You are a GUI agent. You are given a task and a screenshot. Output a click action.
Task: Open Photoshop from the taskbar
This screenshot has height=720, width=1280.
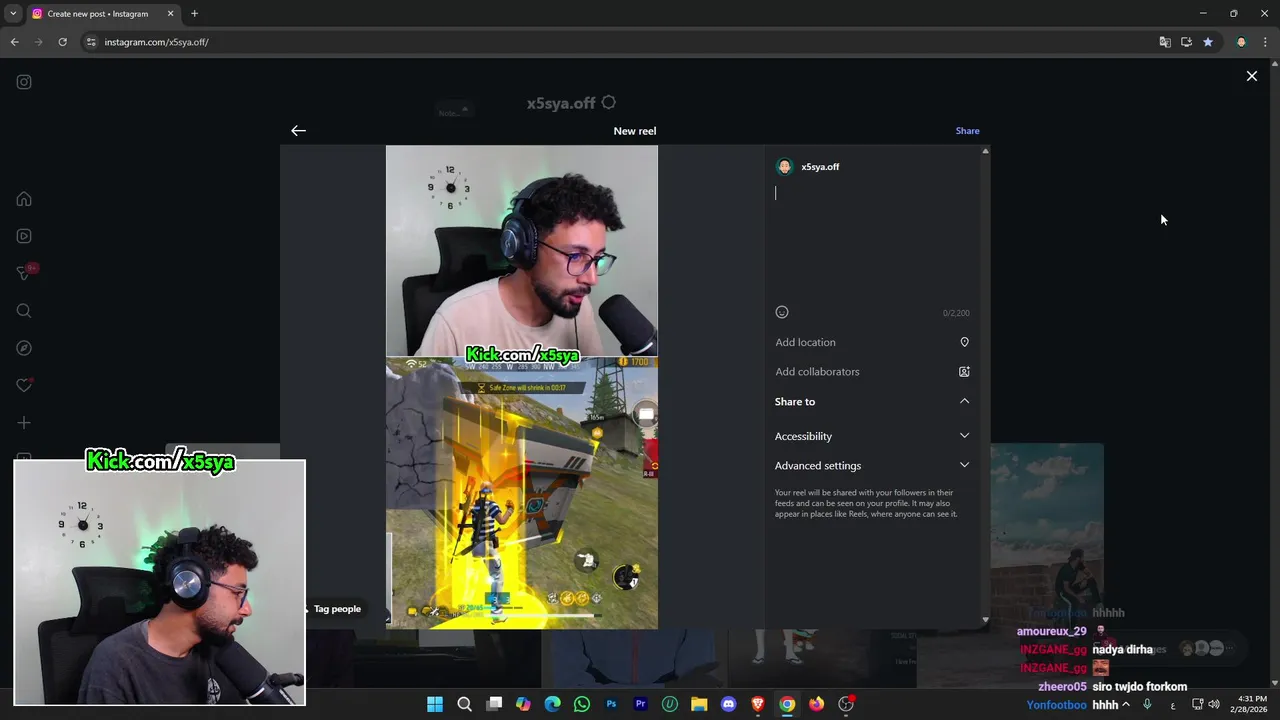click(611, 704)
